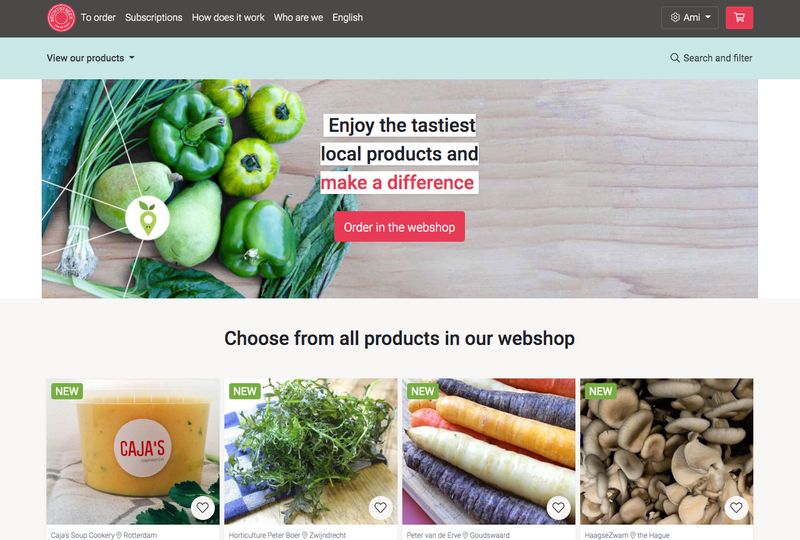
Task: Click the green location pin logo on banner
Action: tap(147, 218)
